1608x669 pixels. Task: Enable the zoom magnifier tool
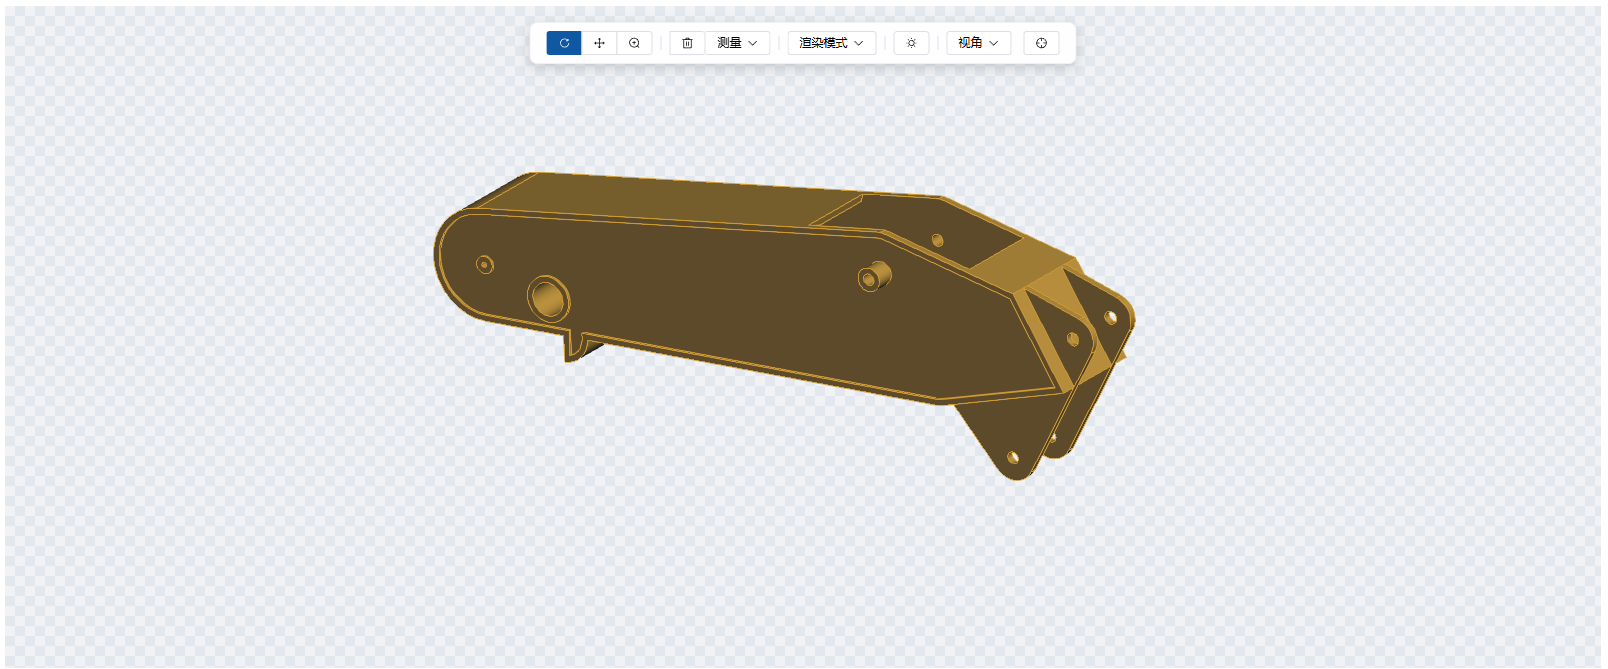(634, 43)
